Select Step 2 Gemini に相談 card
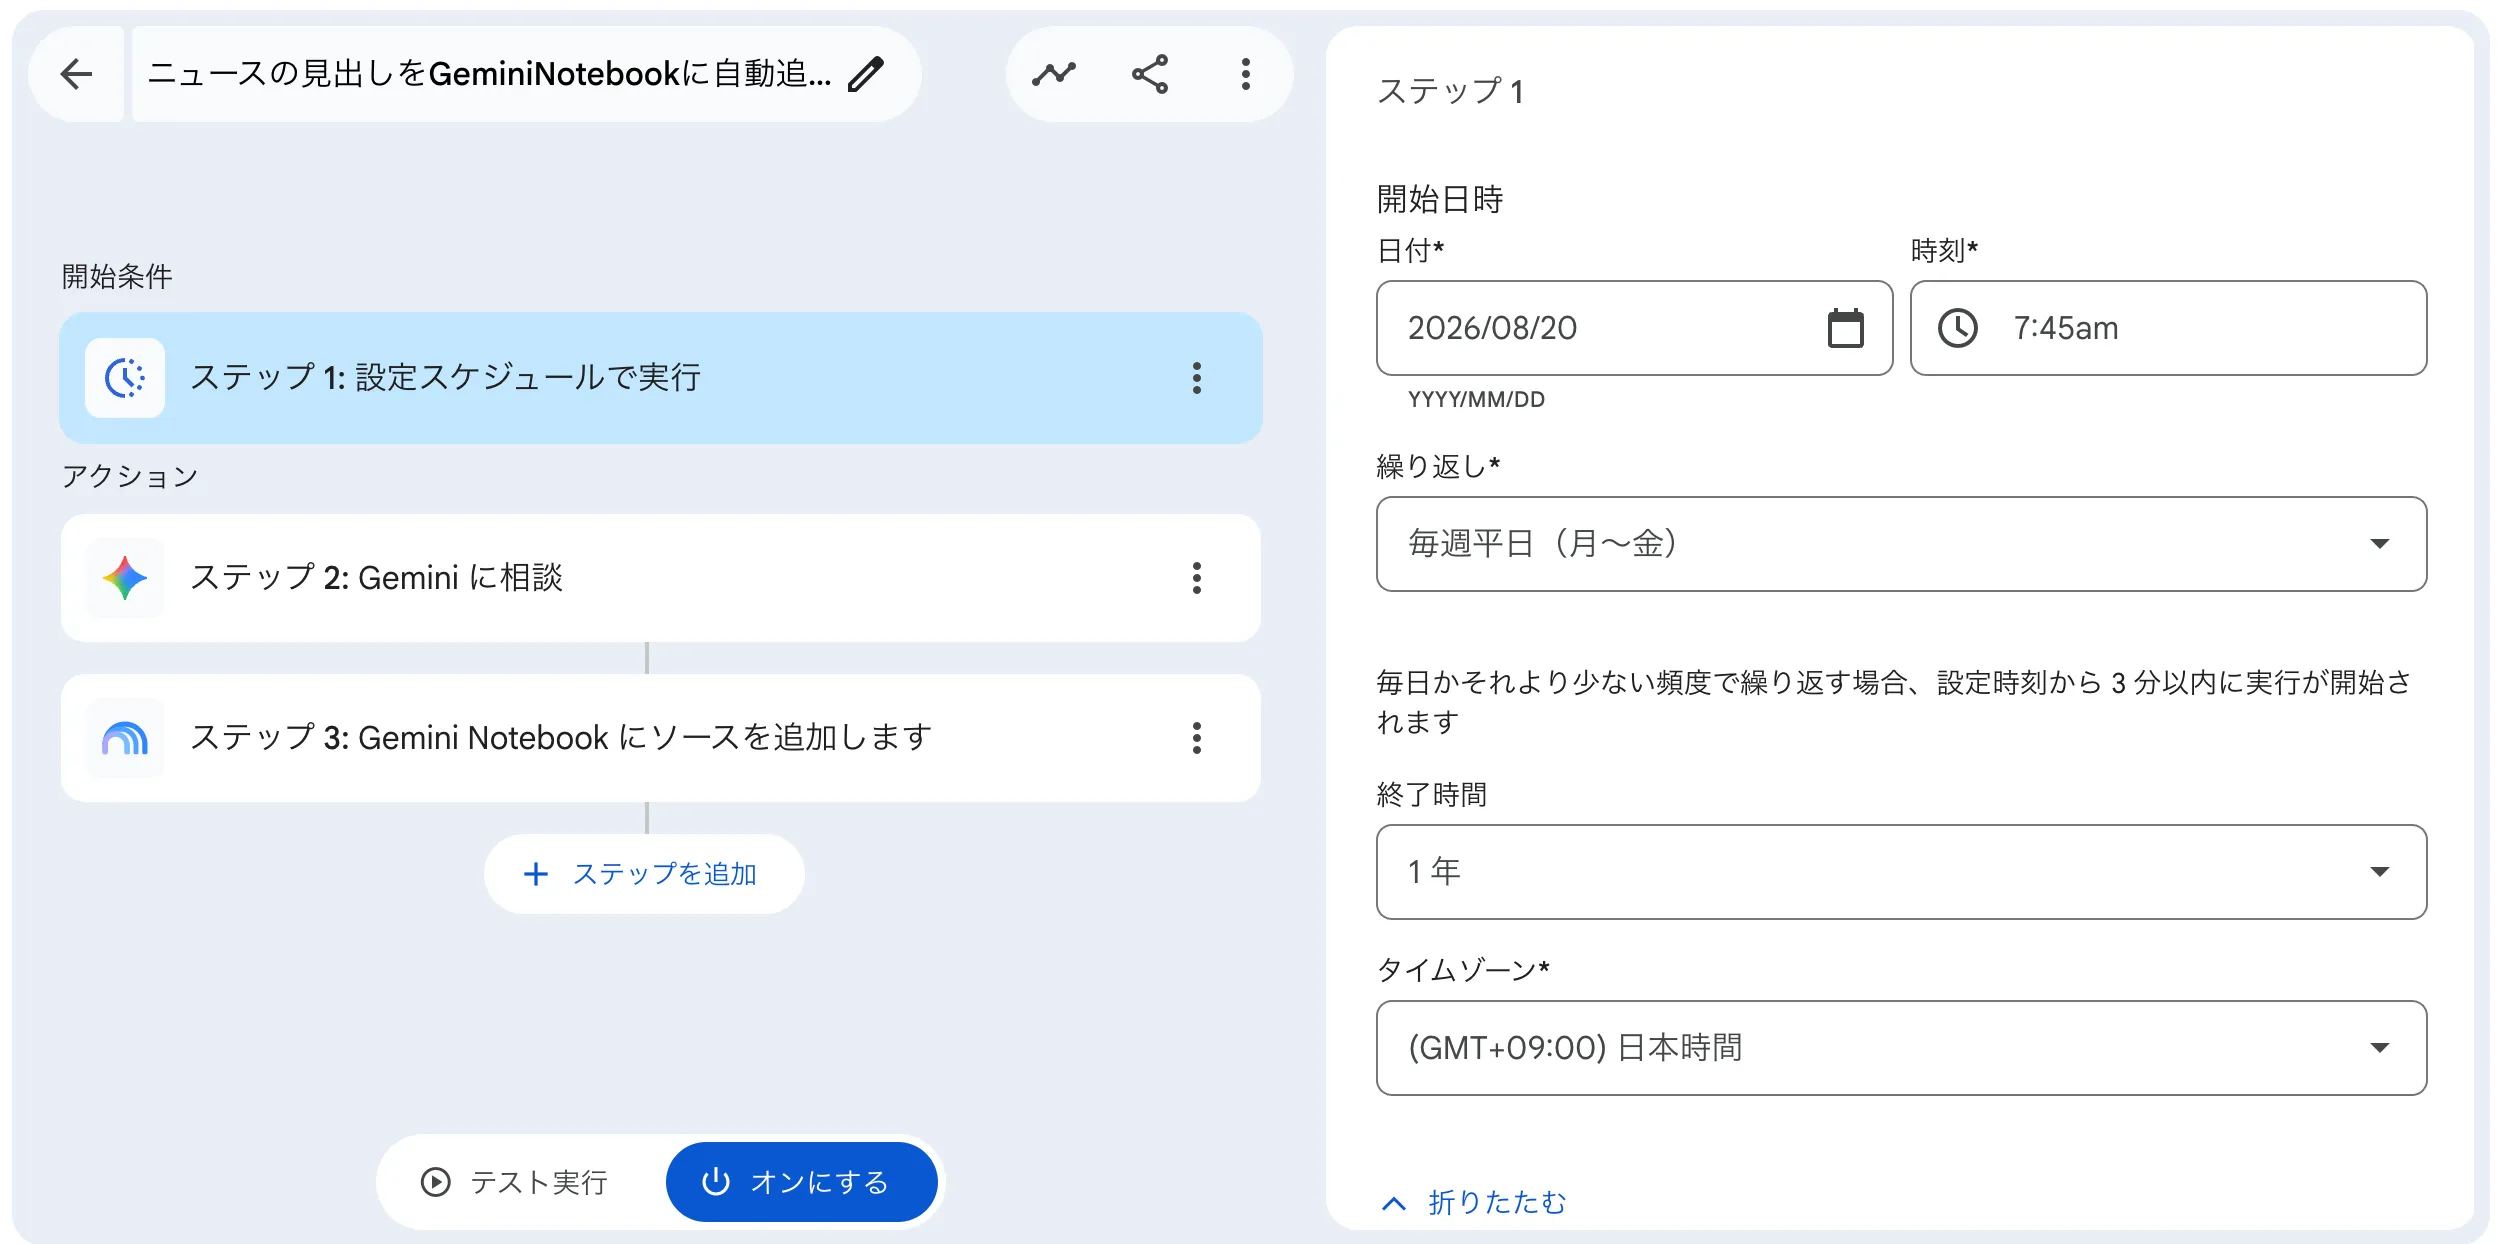Image resolution: width=2498 pixels, height=1244 pixels. pyautogui.click(x=661, y=578)
